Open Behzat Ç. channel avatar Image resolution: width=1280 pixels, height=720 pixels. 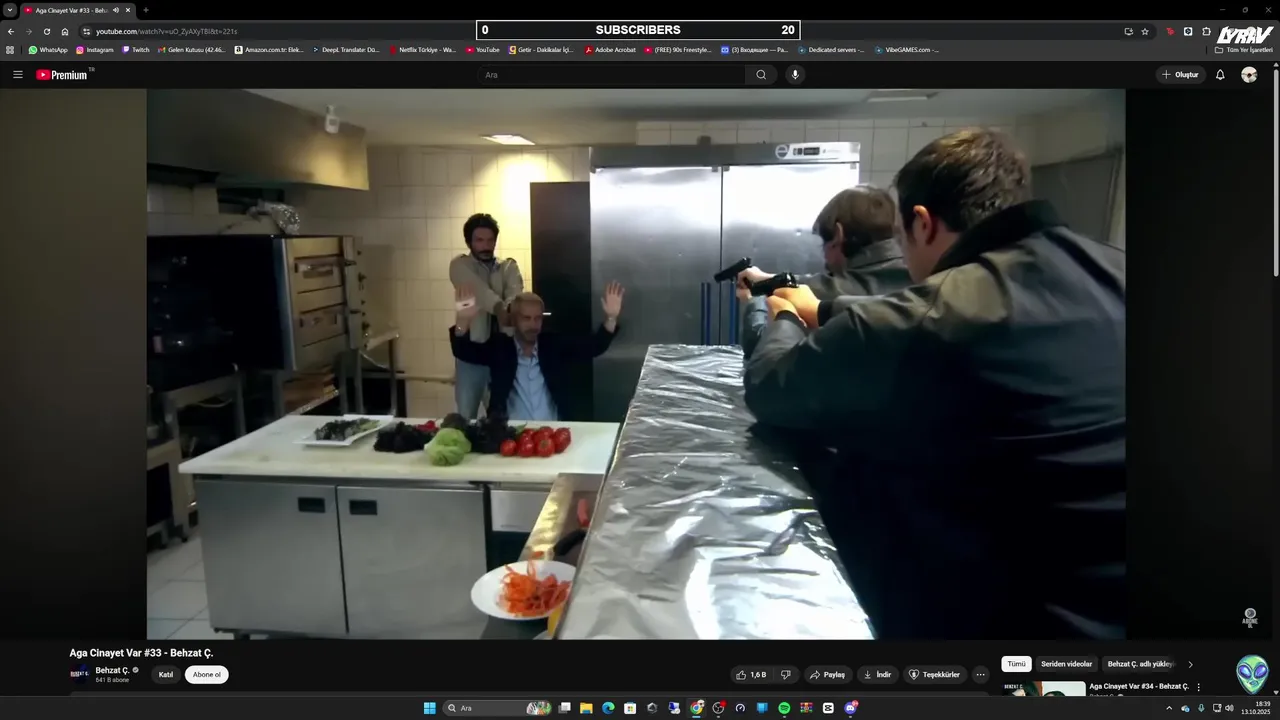[79, 674]
